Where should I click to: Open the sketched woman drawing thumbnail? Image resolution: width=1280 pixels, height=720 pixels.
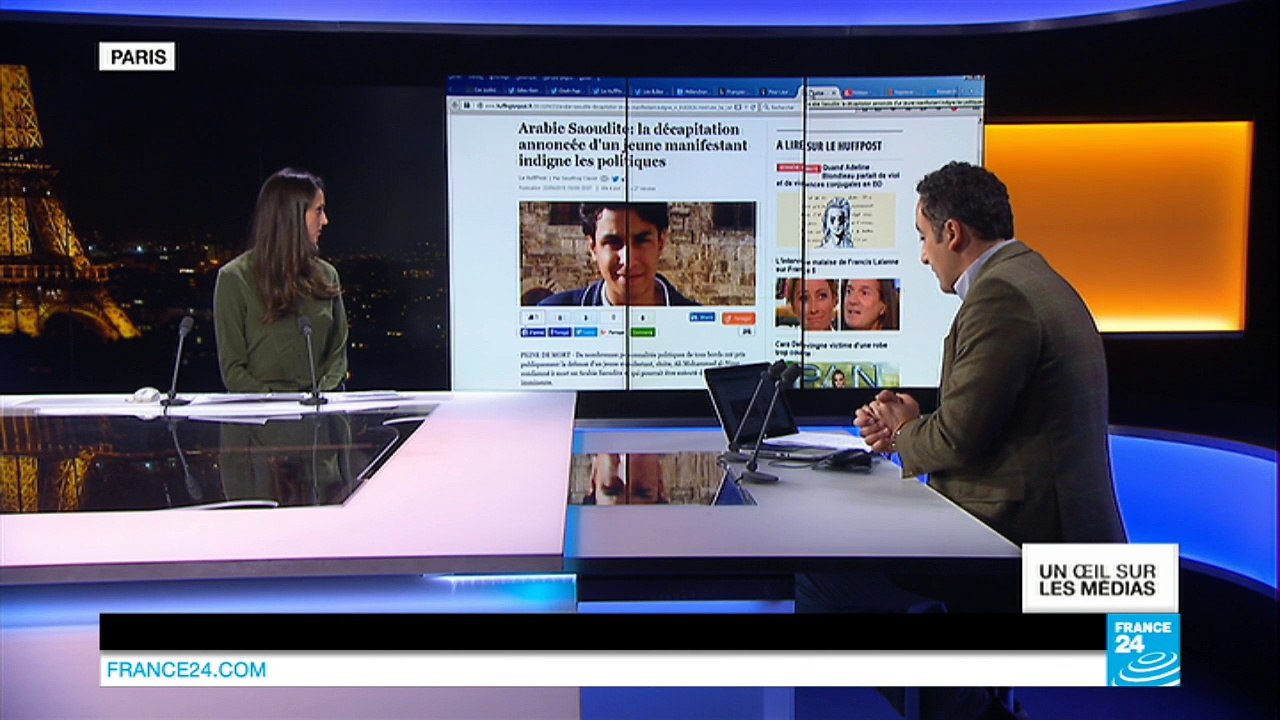pos(836,220)
